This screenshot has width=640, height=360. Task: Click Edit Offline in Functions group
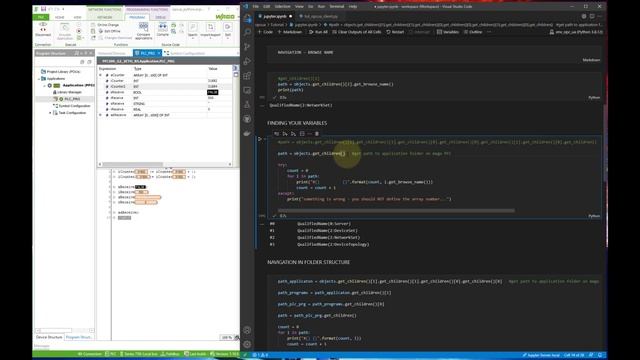pos(109,31)
